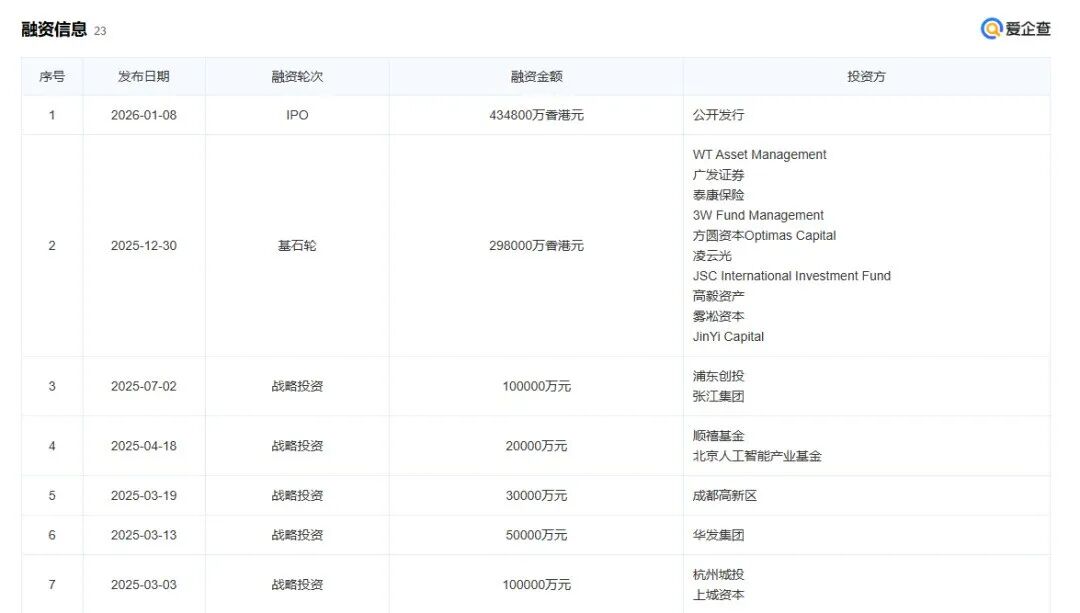Open investor 浦东创投

[x=718, y=376]
